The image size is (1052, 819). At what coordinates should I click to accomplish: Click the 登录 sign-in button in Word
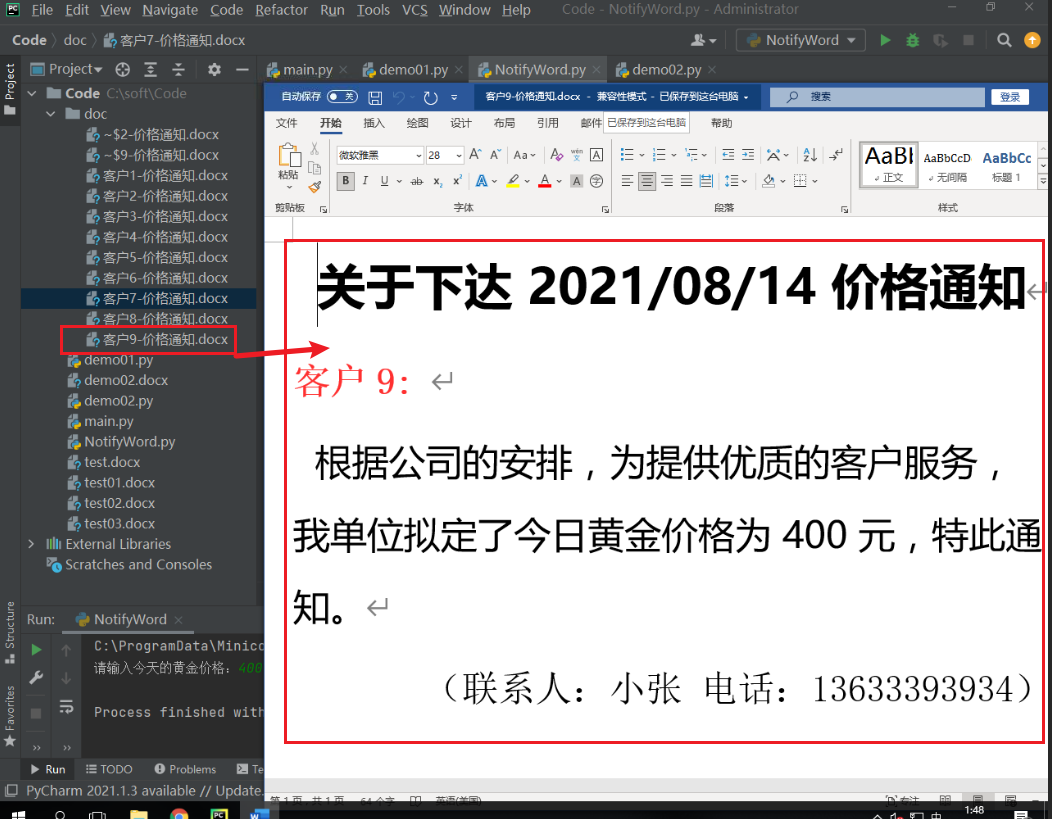[1010, 97]
